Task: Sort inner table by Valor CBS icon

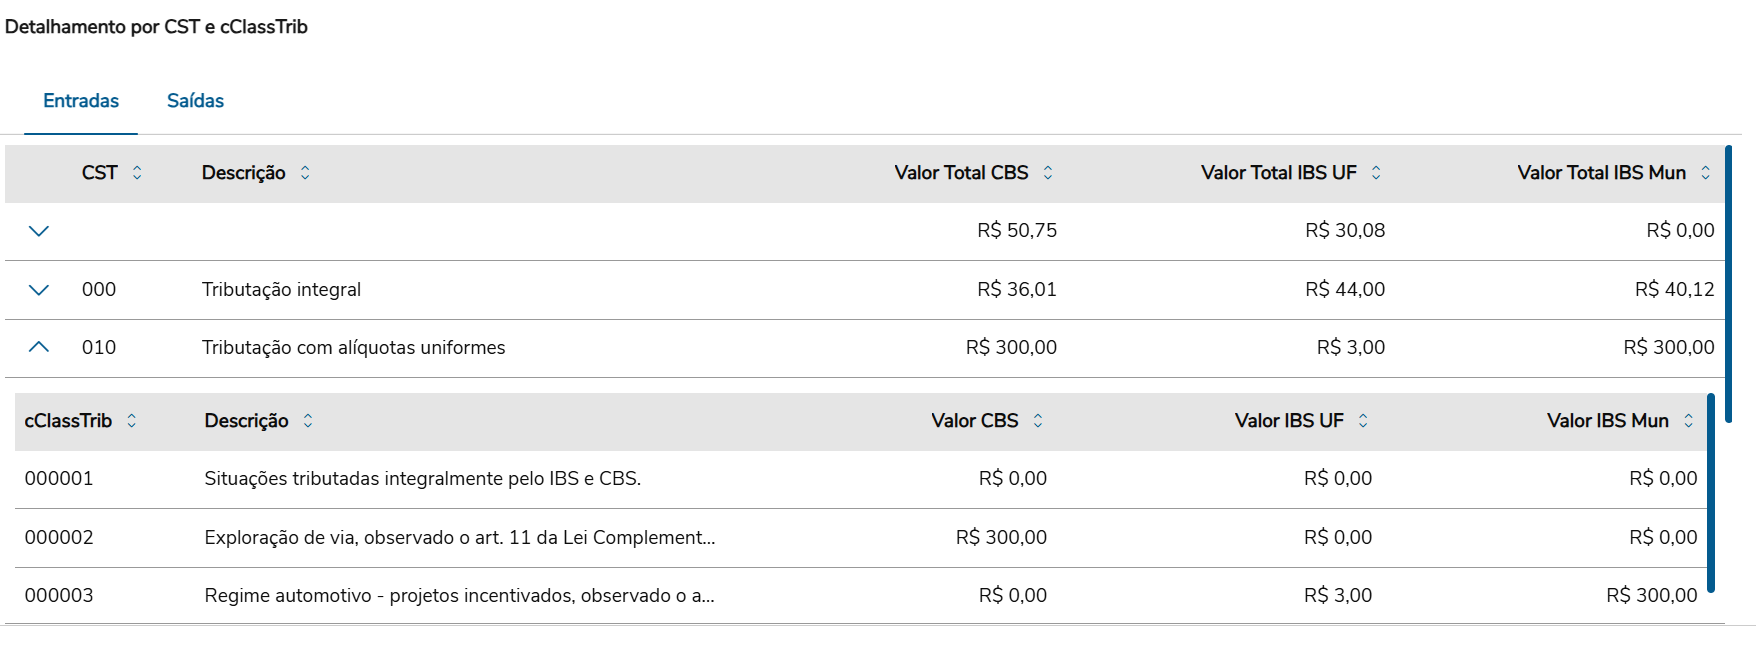Action: click(x=1038, y=421)
